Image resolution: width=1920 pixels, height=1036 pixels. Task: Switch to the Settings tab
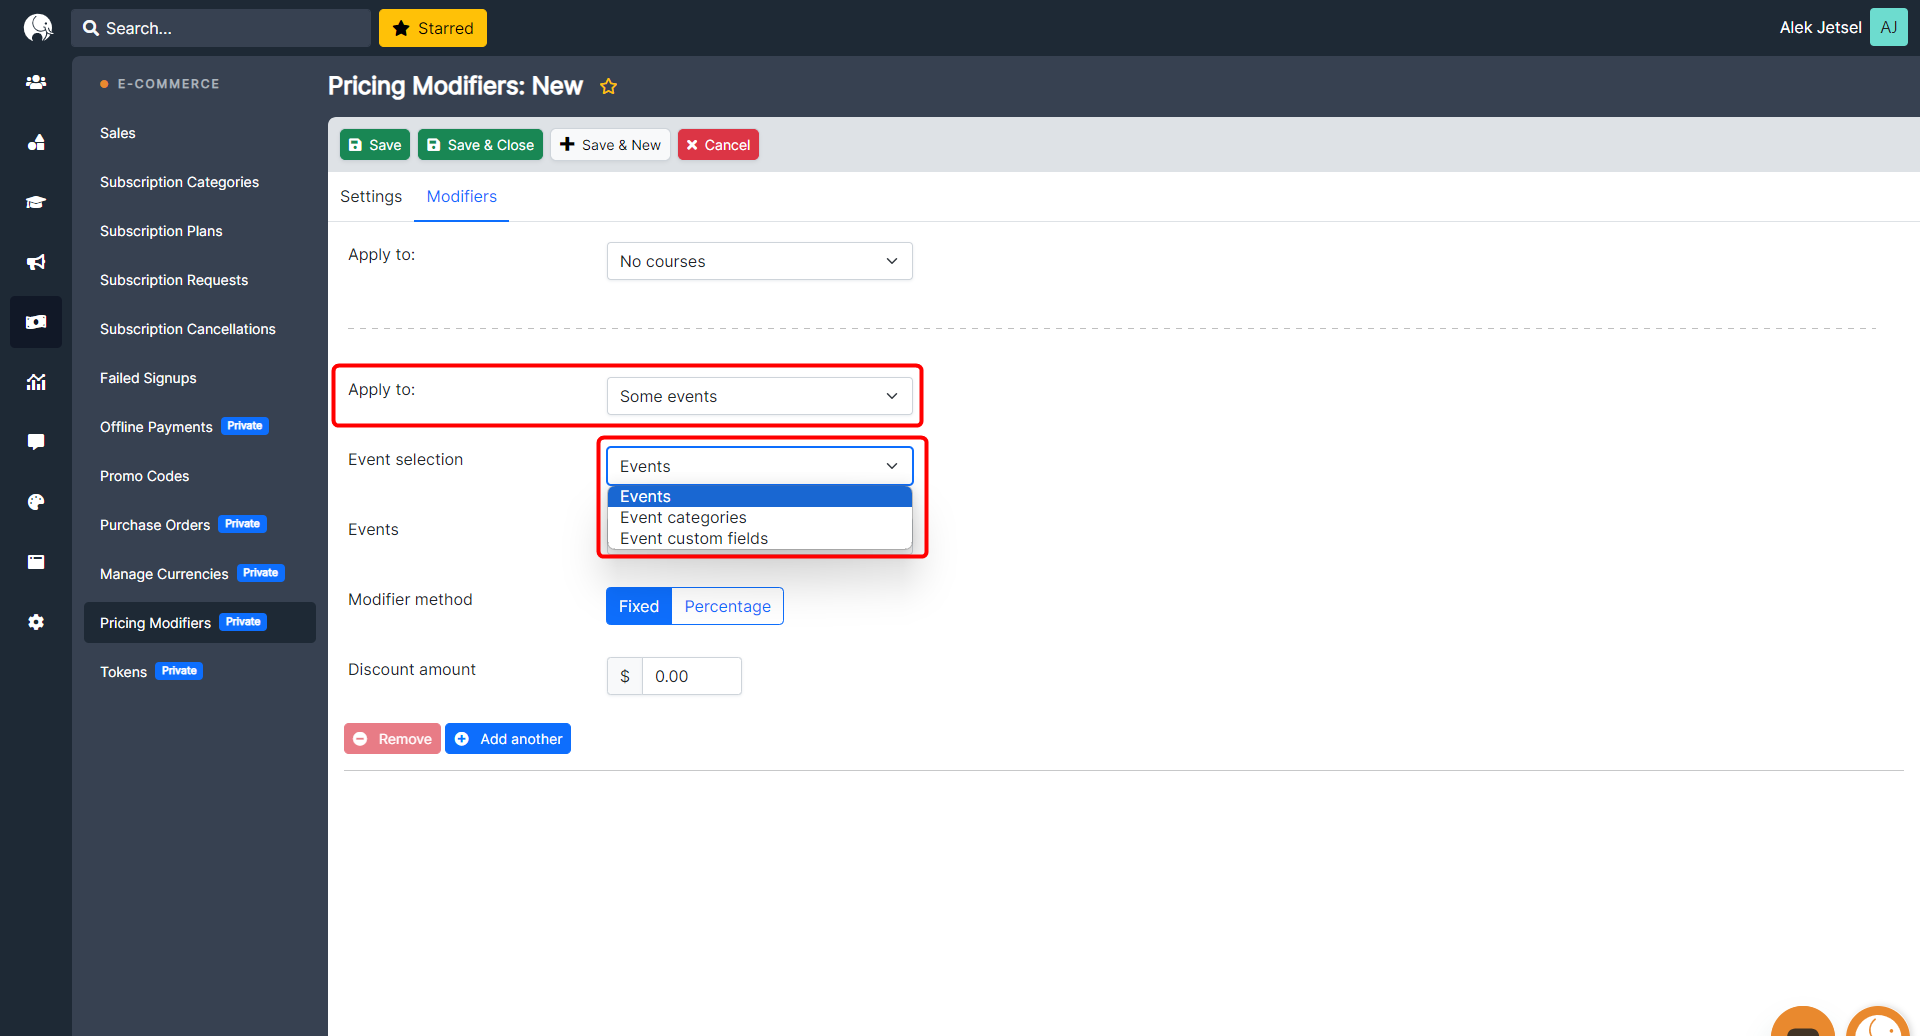[371, 196]
